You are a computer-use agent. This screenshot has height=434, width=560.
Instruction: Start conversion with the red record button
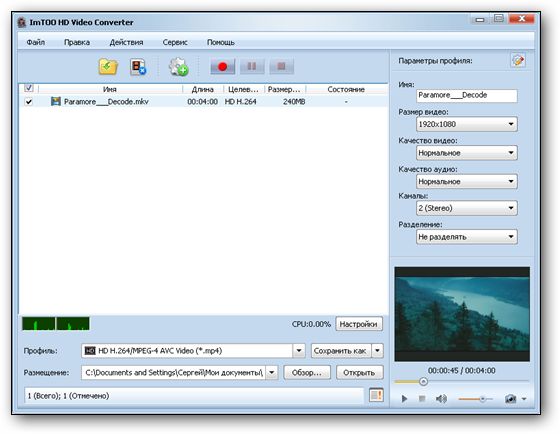pos(222,66)
